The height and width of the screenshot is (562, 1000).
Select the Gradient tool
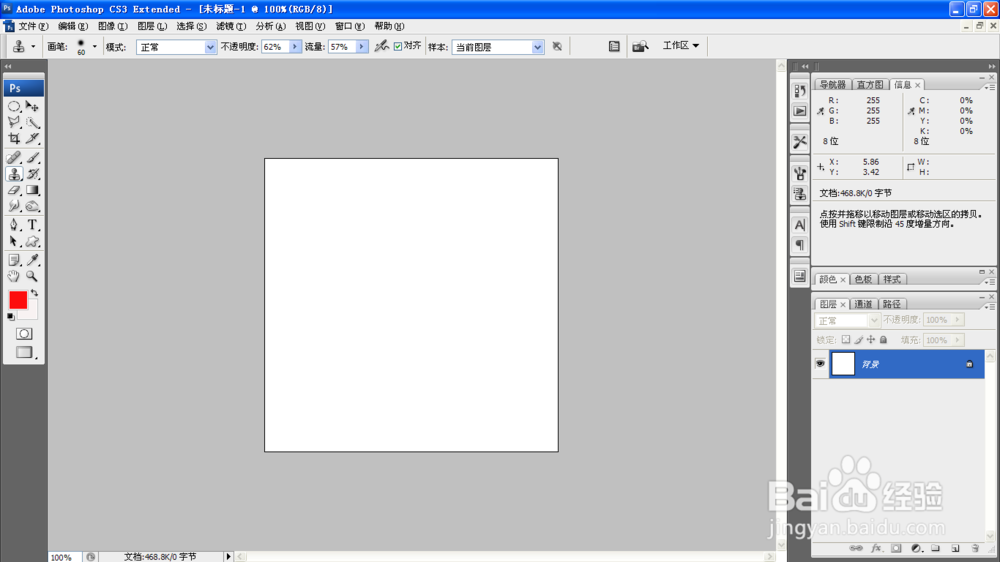pos(33,190)
